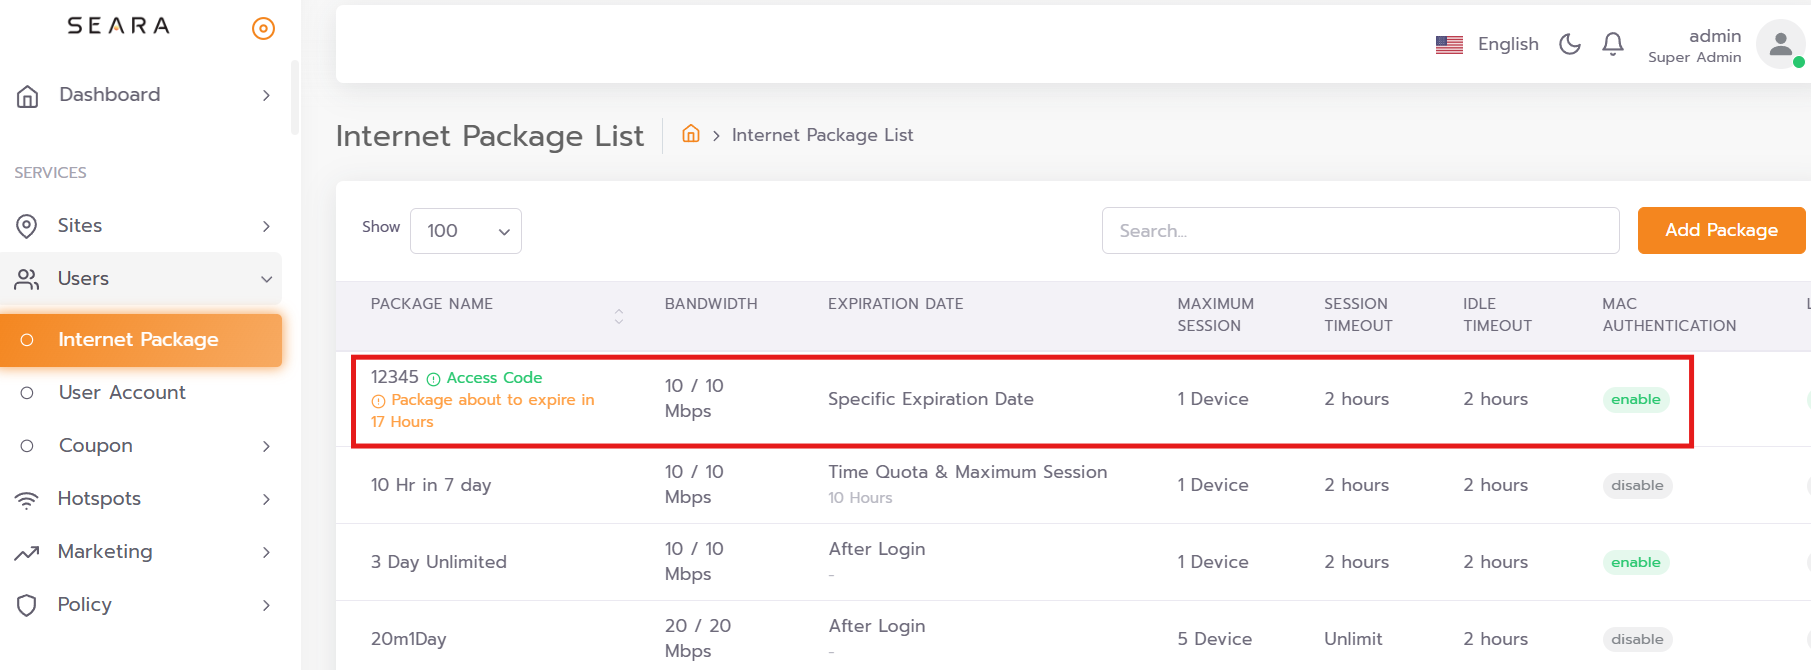Open the Show 100 entries dropdown
The height and width of the screenshot is (670, 1811).
(466, 231)
